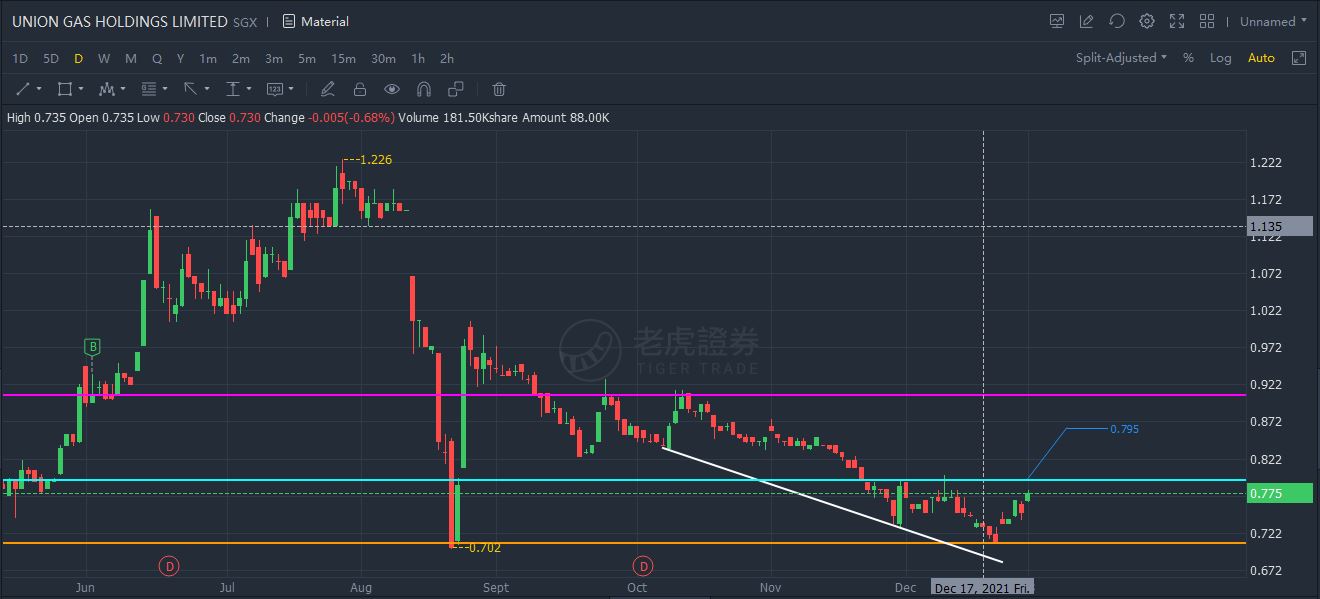Open the Split-Adjusted dropdown
This screenshot has width=1320, height=599.
click(x=1121, y=58)
